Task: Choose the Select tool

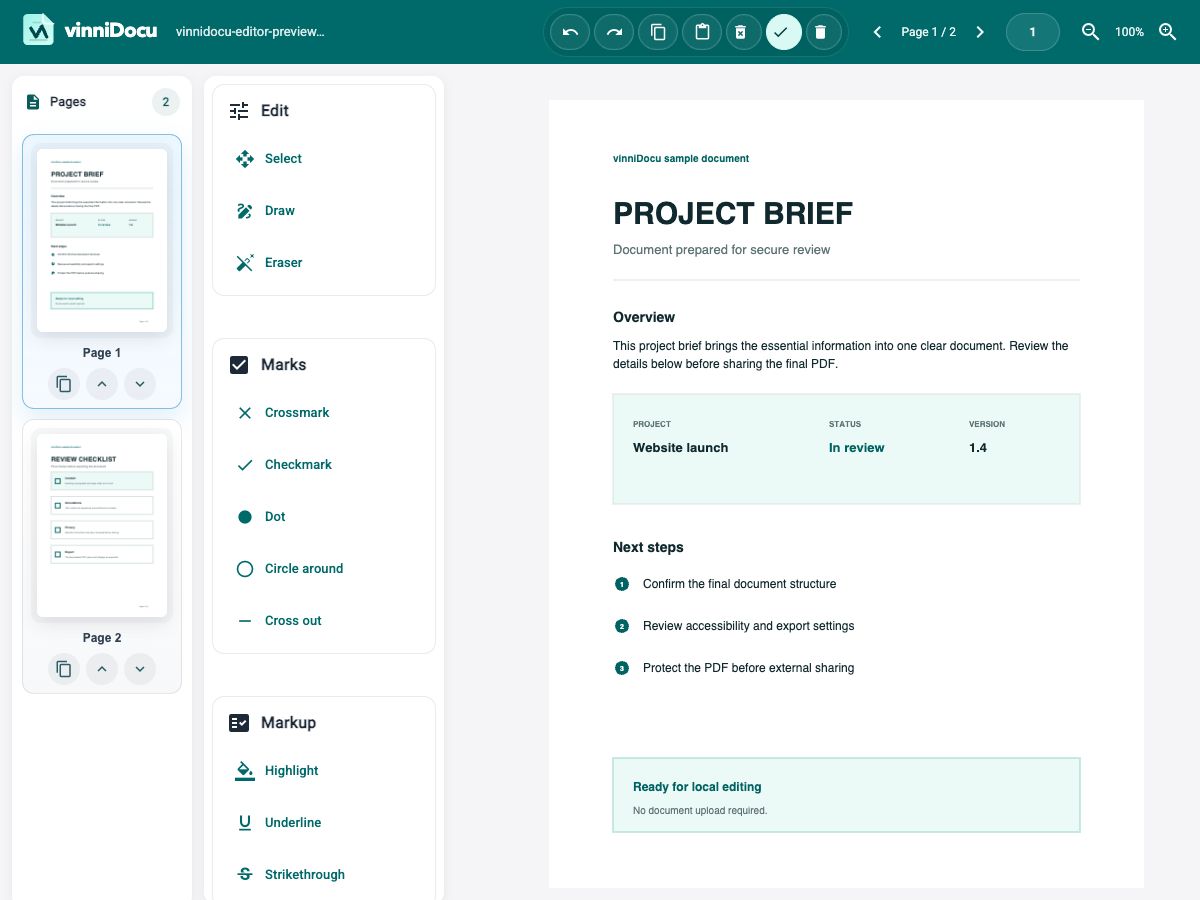Action: click(324, 159)
